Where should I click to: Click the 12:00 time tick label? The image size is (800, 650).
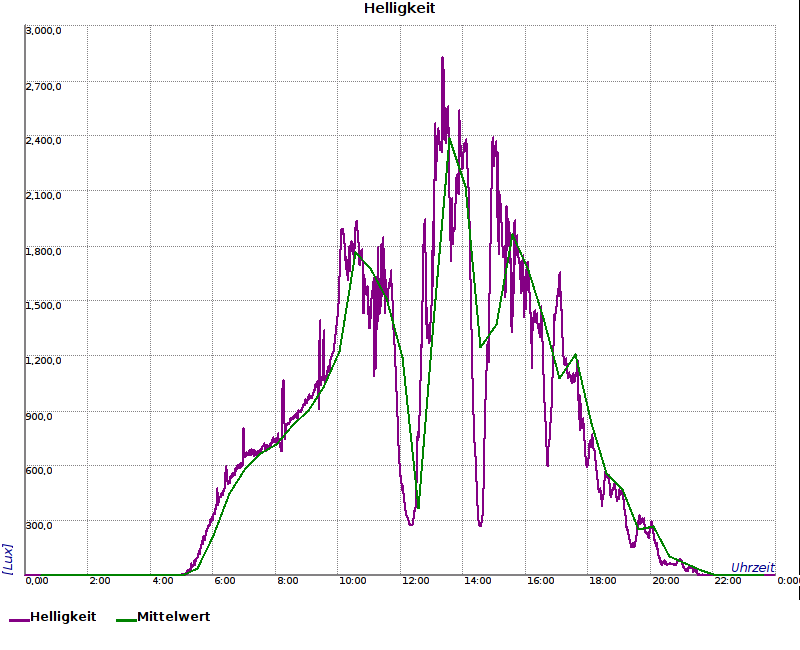tap(415, 581)
